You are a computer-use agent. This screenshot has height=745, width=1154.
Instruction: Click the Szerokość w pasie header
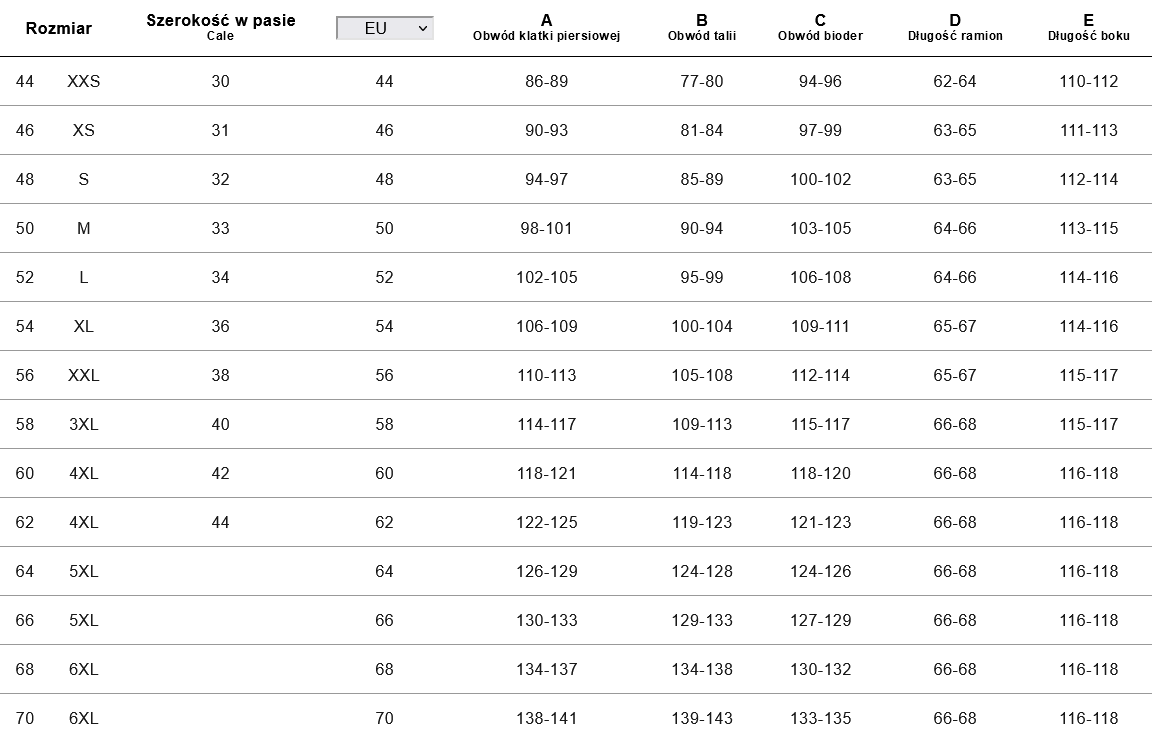(221, 21)
